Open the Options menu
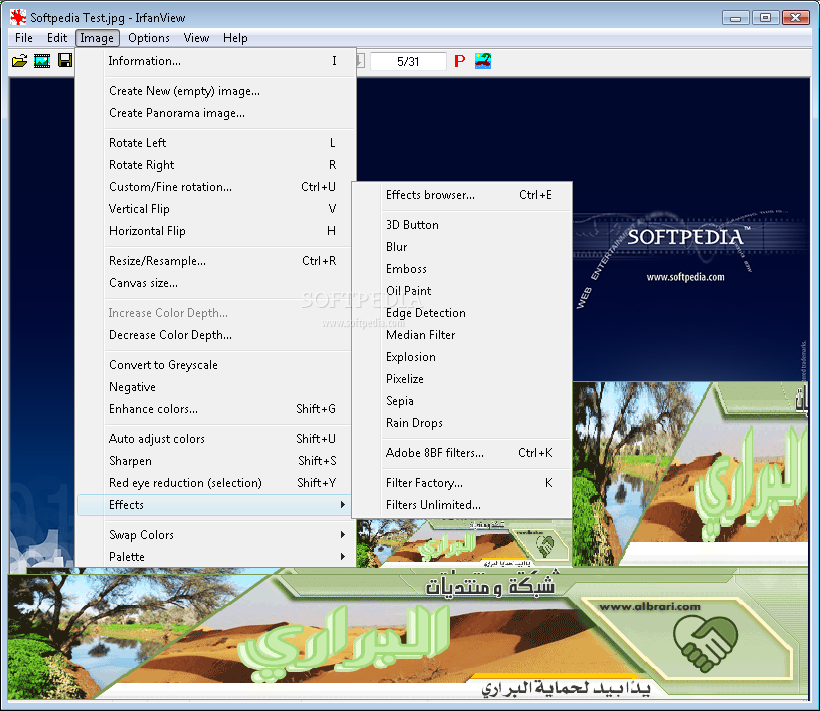The image size is (820, 711). [x=149, y=38]
